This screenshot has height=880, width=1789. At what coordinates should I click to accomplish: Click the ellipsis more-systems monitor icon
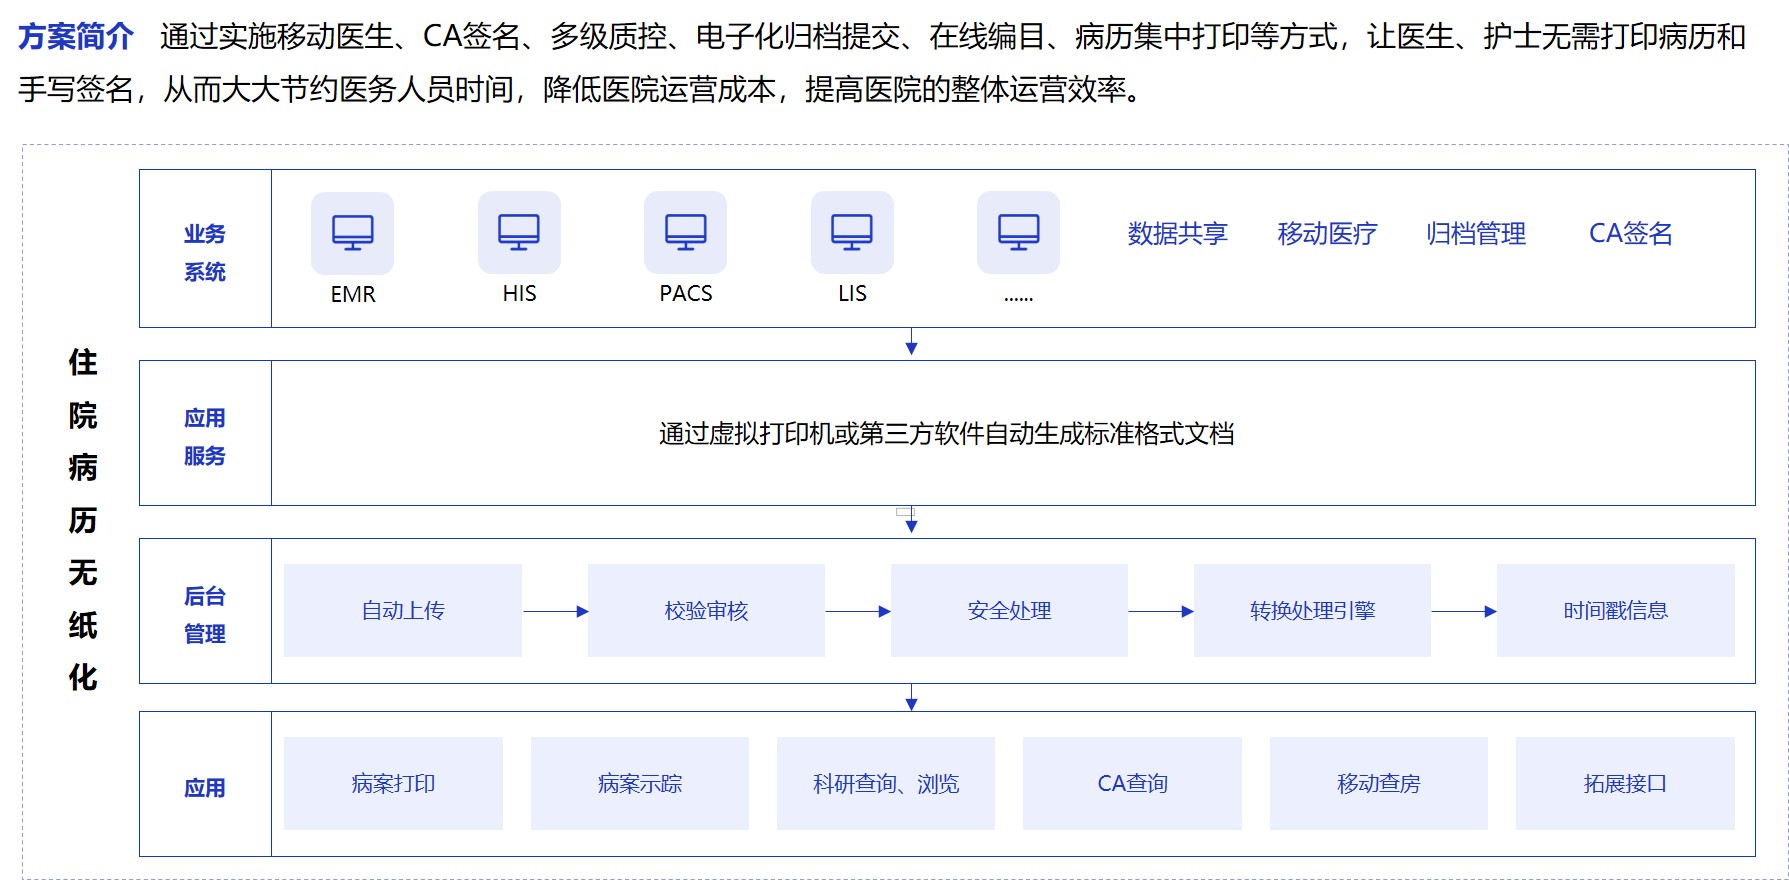(1018, 233)
